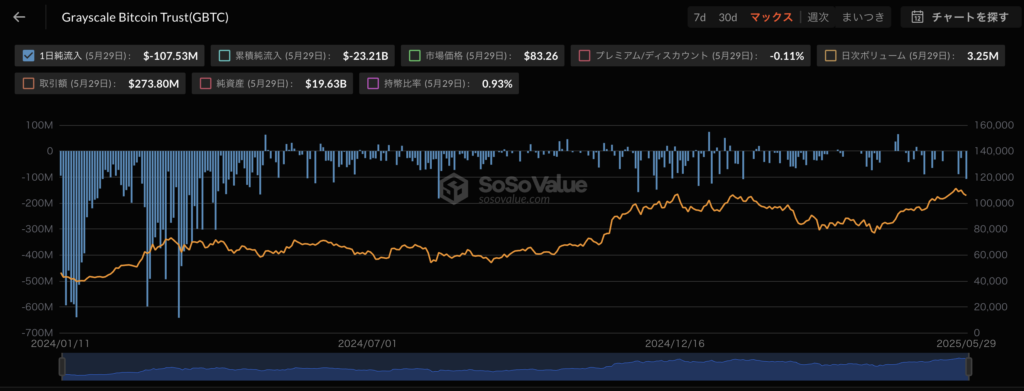Click the $-23.21B cumulative inflow value
This screenshot has height=391, width=1024.
pyautogui.click(x=365, y=57)
